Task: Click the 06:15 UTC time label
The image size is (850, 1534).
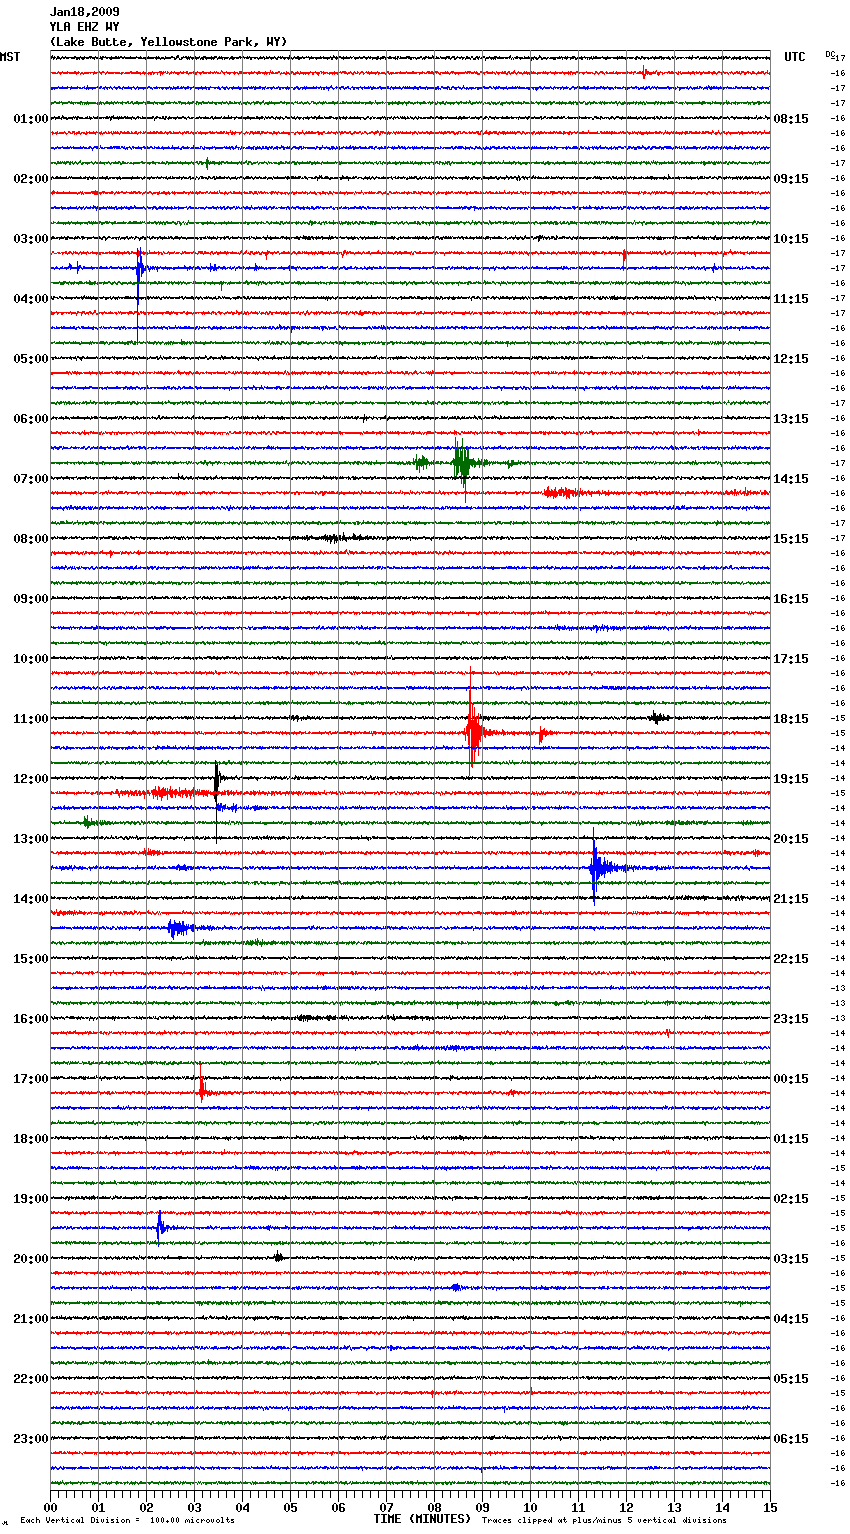Action: 791,1439
